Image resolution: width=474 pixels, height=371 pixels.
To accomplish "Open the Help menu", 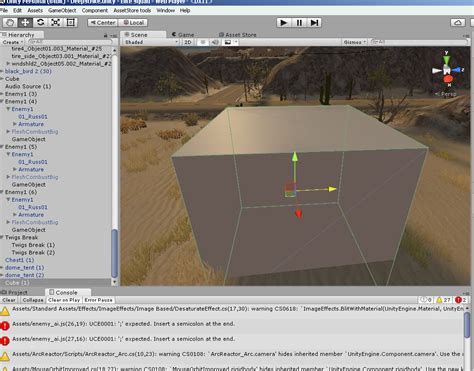I will point(185,10).
